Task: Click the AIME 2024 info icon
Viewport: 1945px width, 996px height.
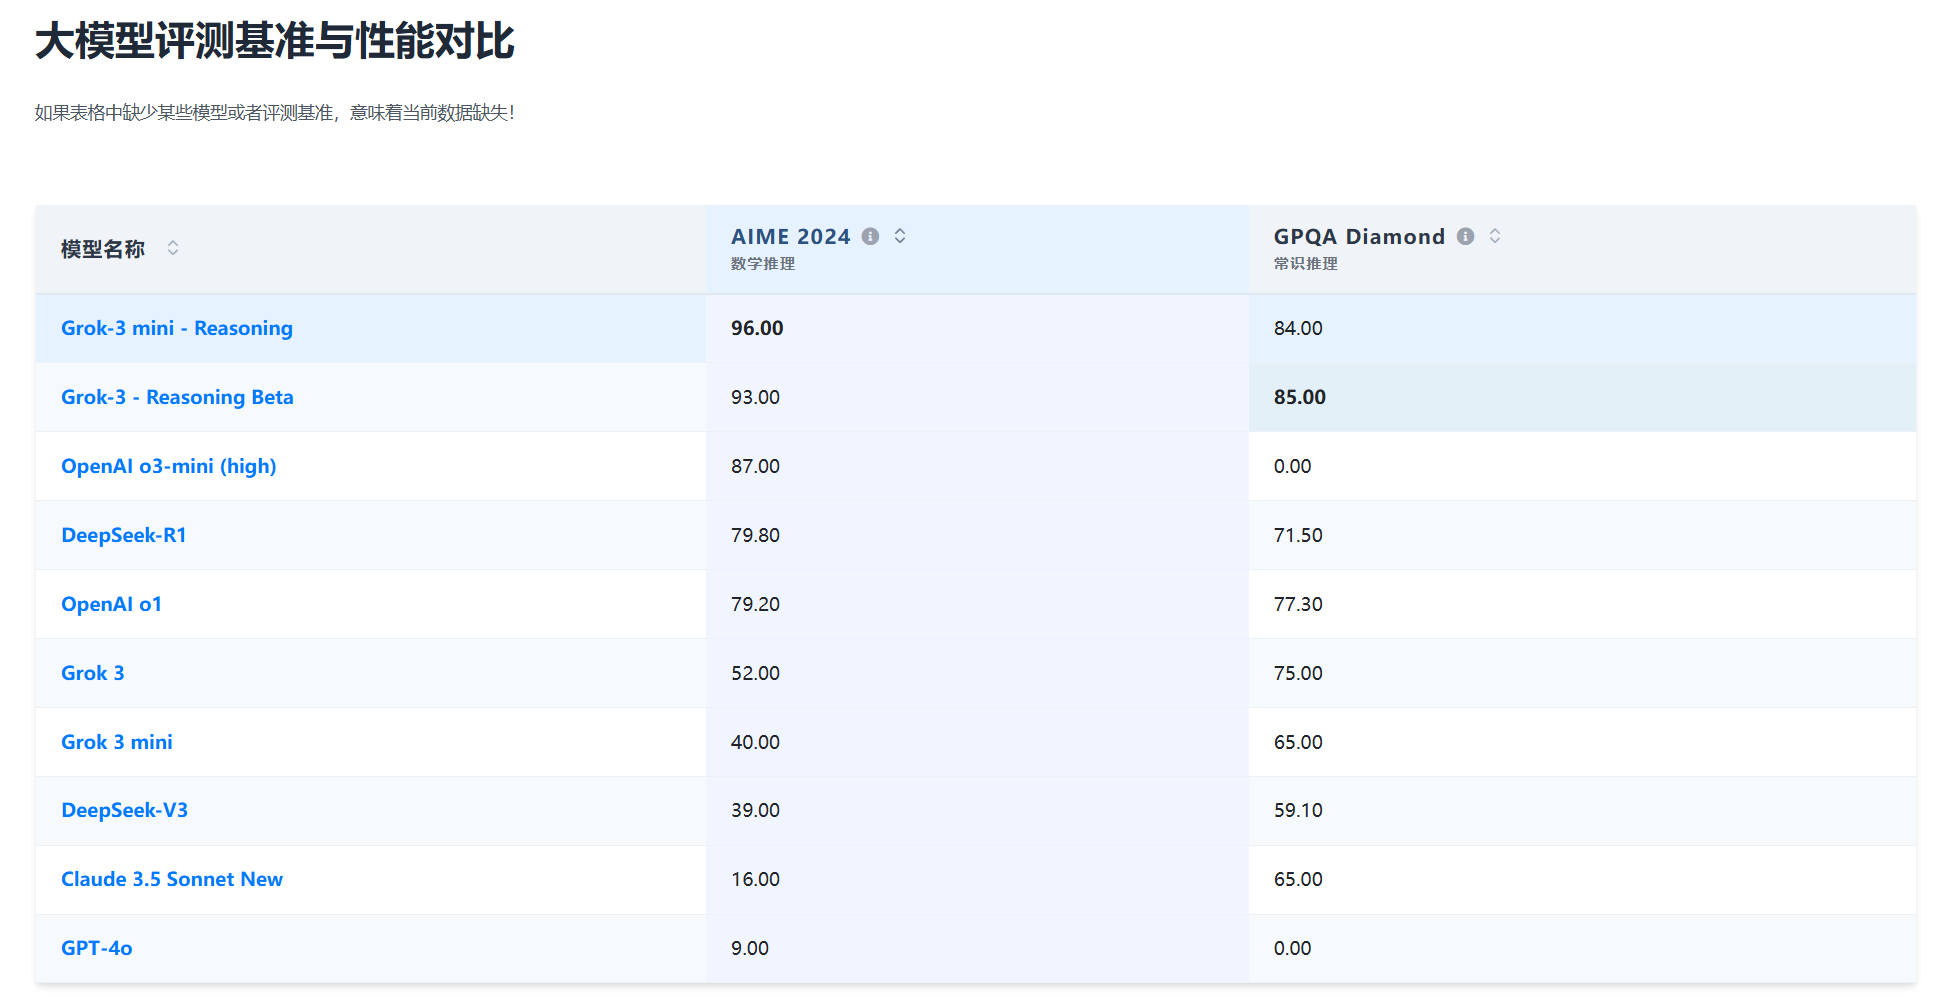Action: 870,236
